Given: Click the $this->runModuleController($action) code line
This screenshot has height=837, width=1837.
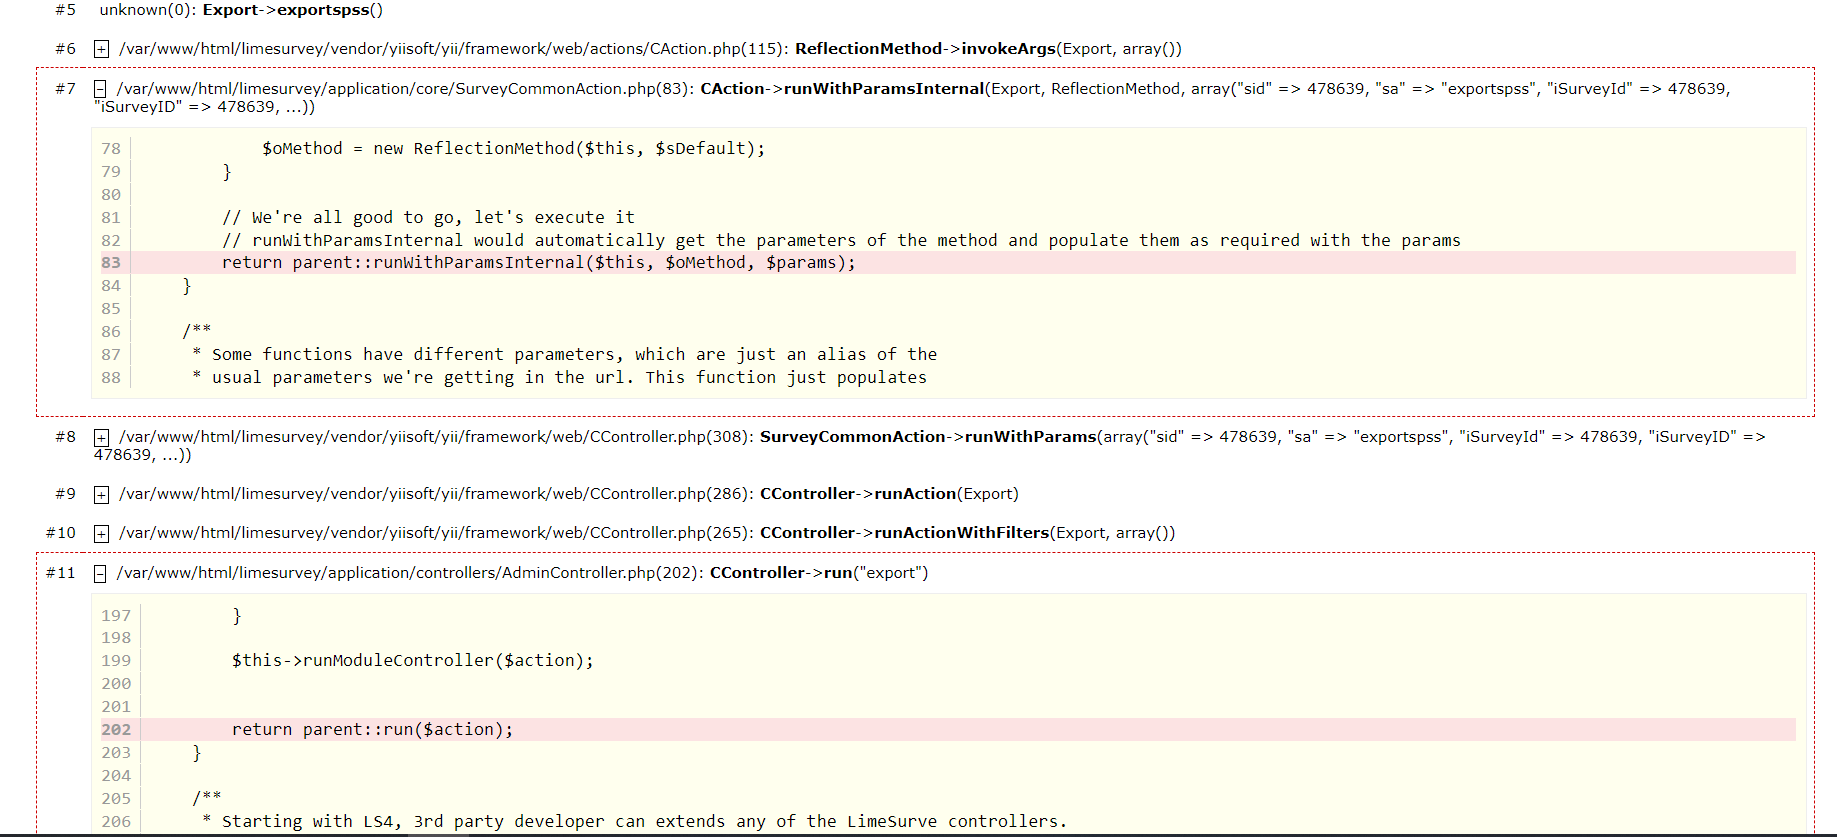Looking at the screenshot, I should [x=412, y=661].
